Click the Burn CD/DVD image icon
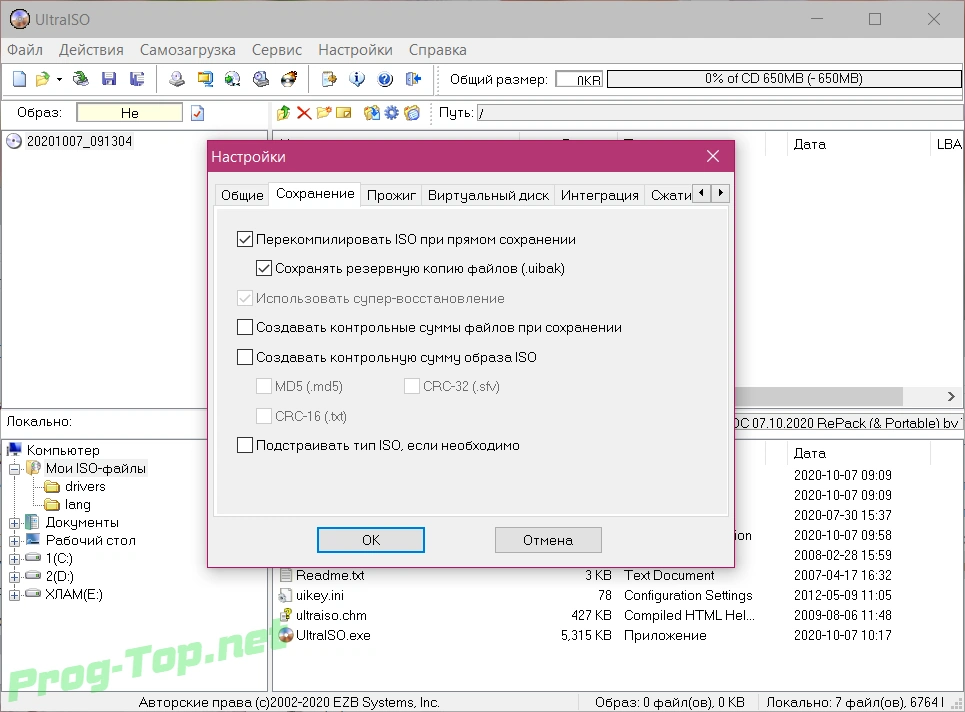The image size is (965, 712). coord(289,79)
